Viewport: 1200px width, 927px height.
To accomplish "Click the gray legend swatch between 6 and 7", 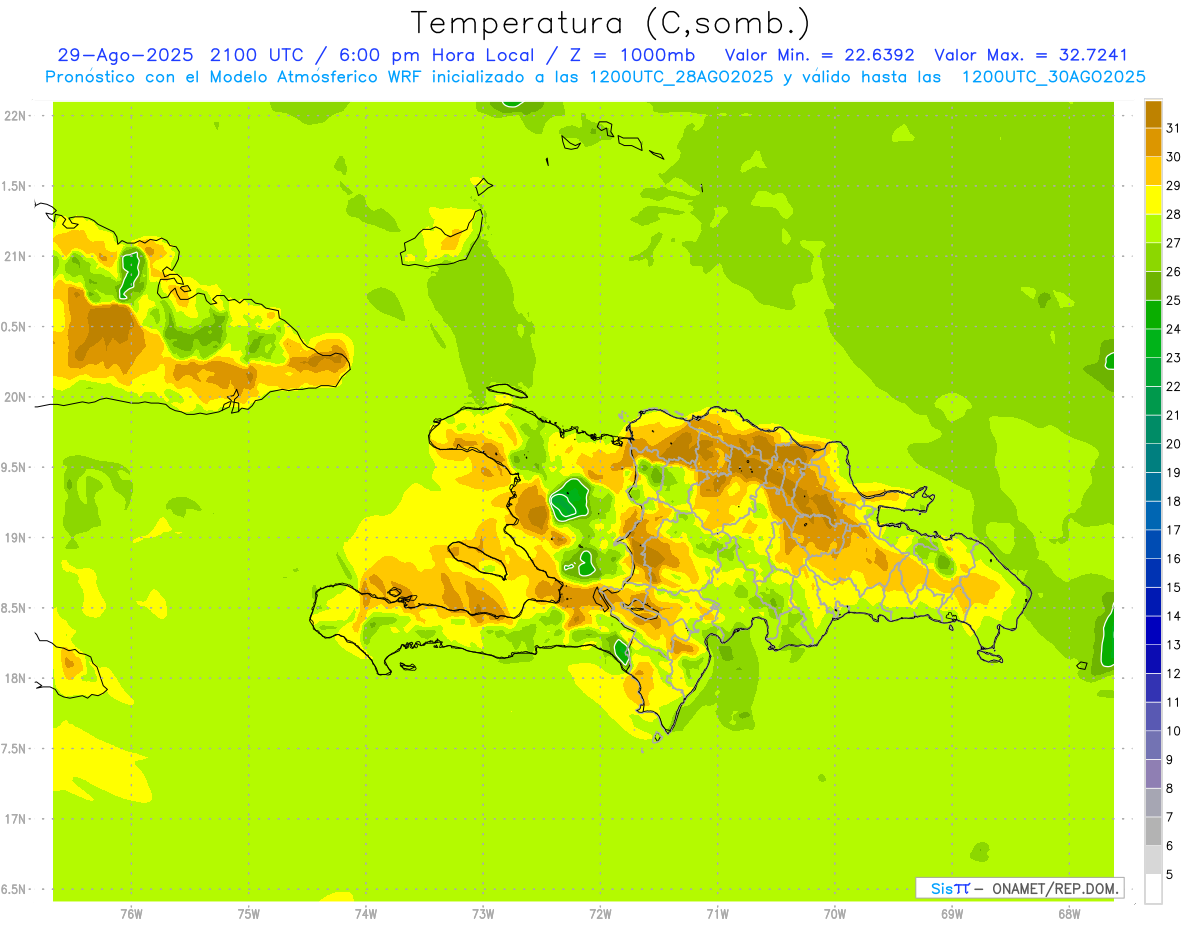I will point(1153,831).
